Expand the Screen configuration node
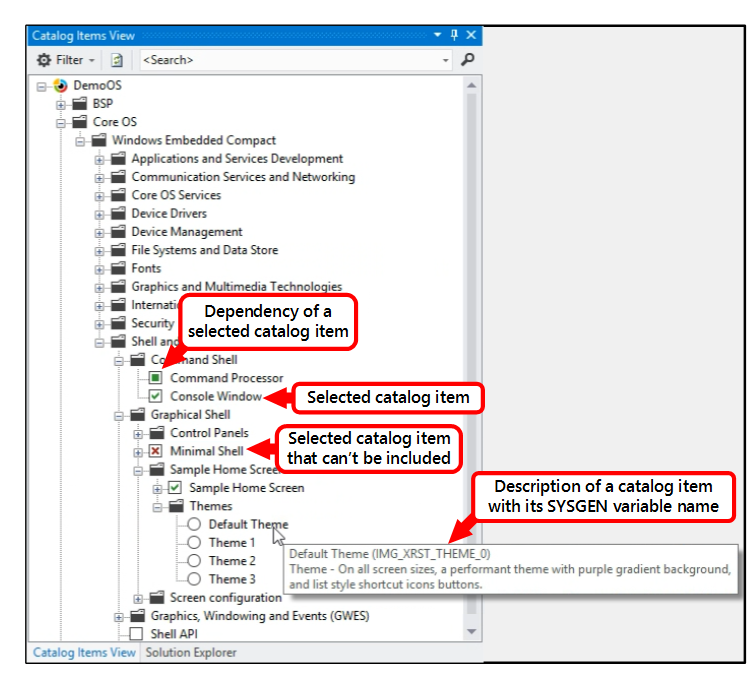Screen dimensions: 752x697 coord(138,599)
